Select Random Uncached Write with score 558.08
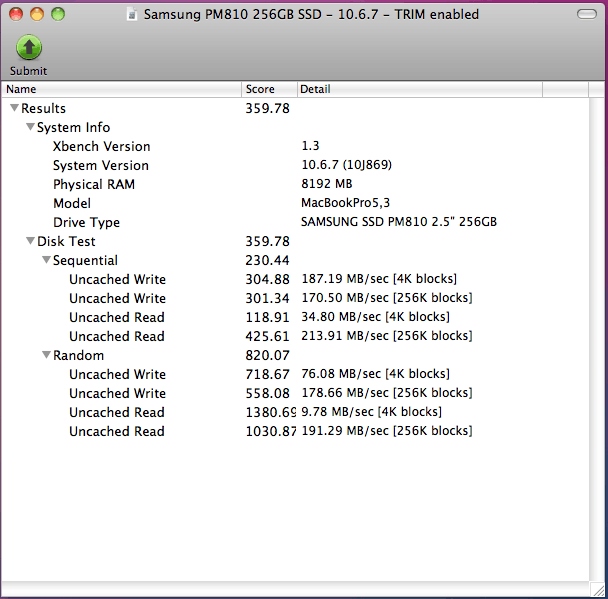The image size is (608, 599). coord(295,393)
